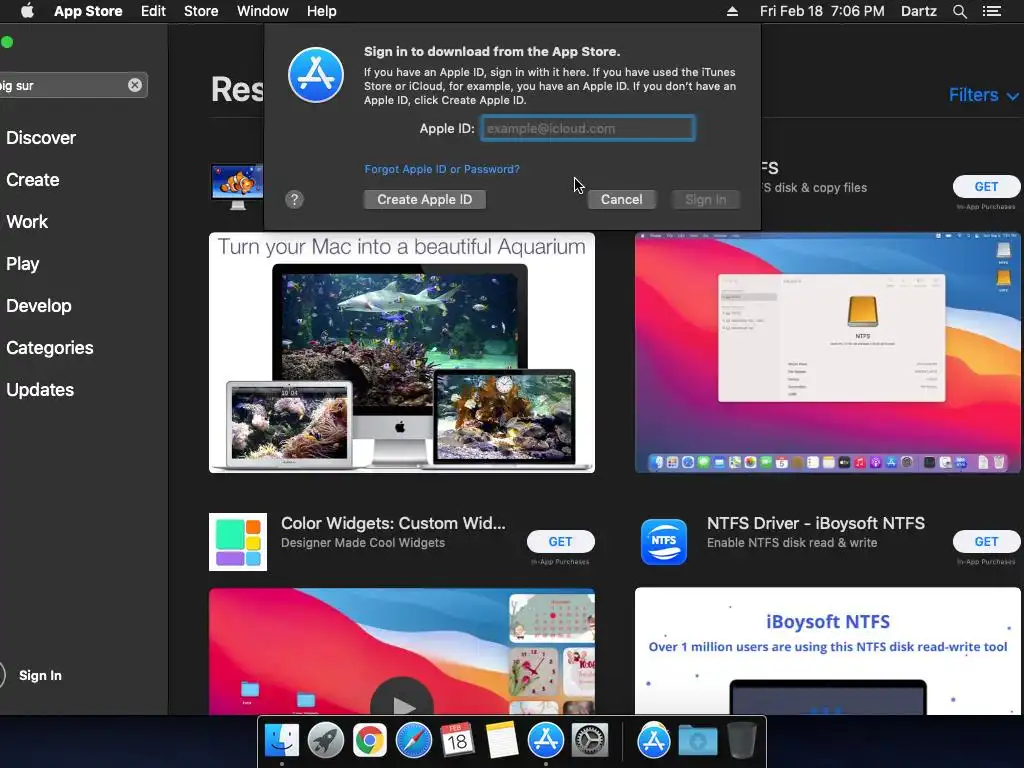The image size is (1024, 768).
Task: Open System Preferences from the Dock
Action: point(590,741)
